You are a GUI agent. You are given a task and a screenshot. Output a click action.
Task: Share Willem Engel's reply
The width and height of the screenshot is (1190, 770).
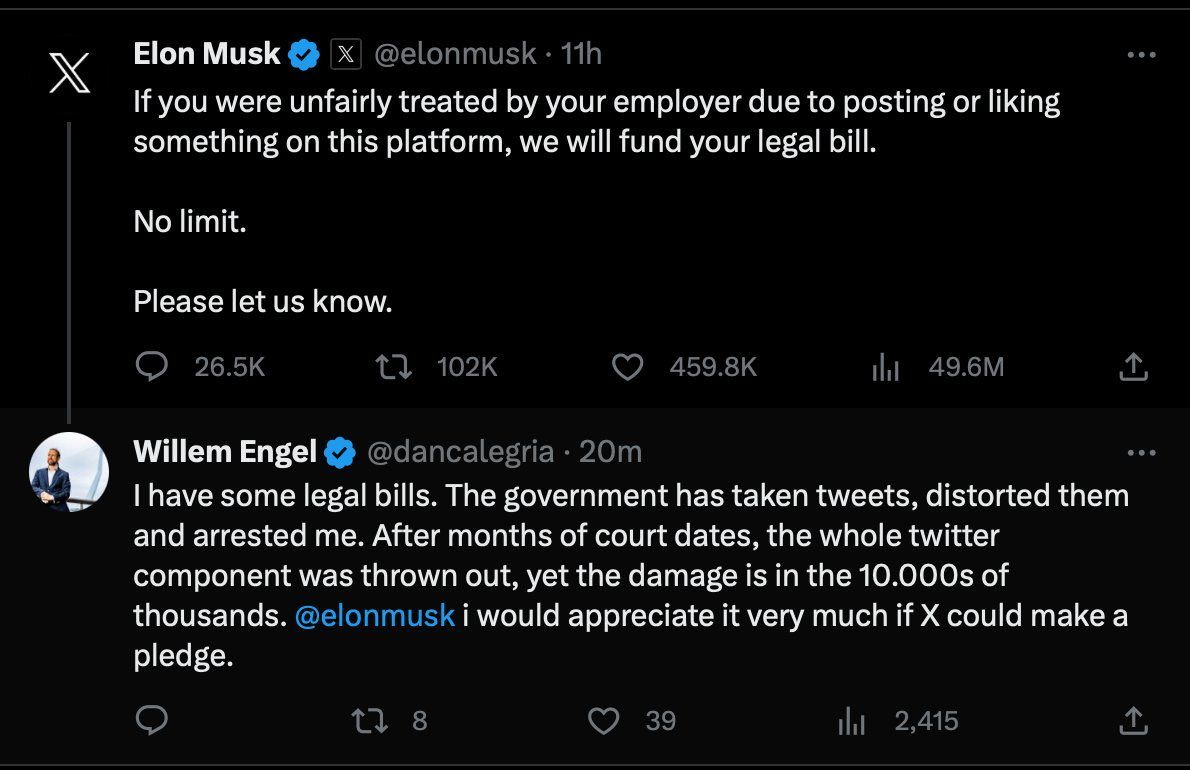(x=1132, y=720)
